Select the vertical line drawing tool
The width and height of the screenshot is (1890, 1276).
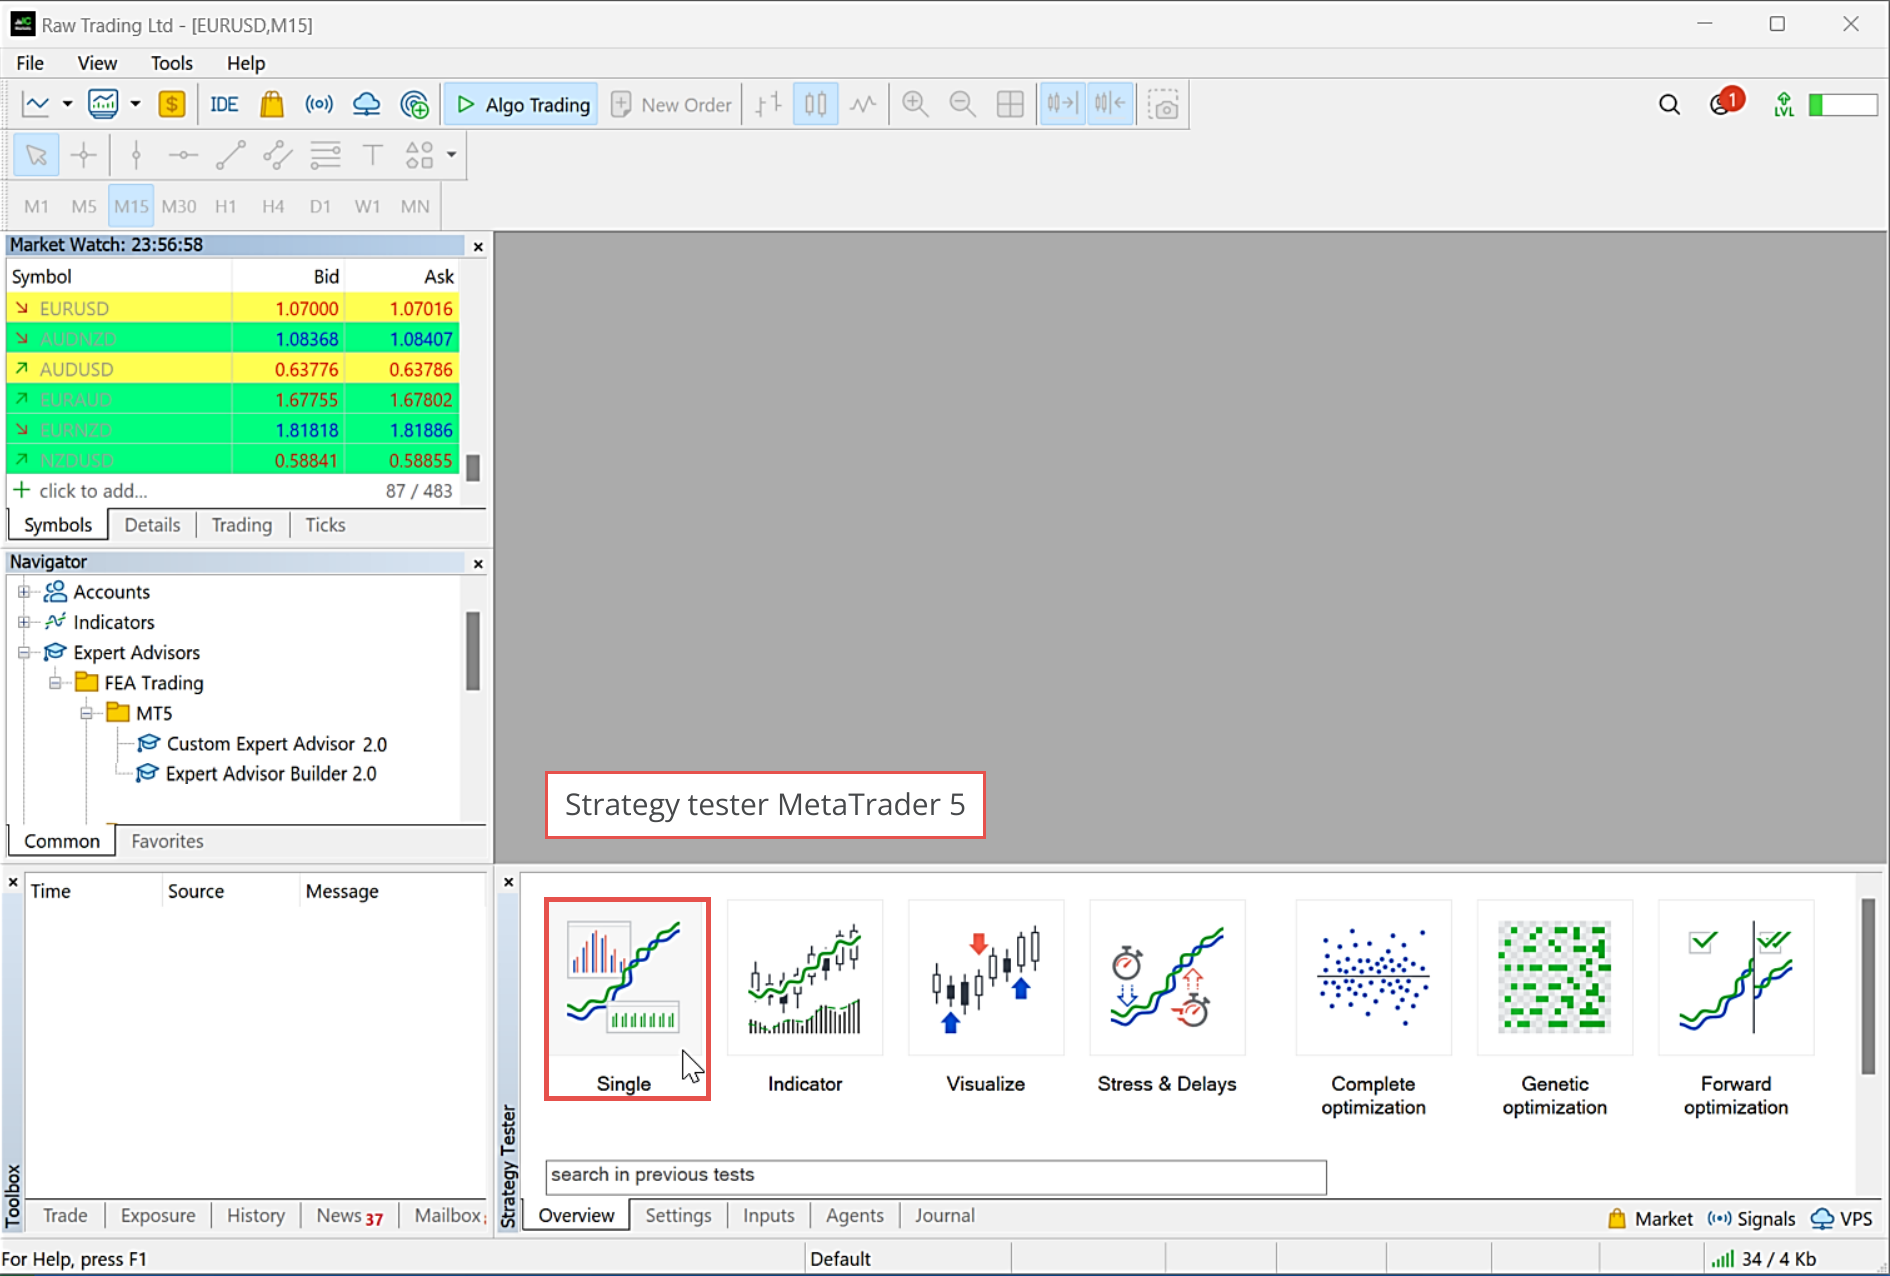(x=136, y=155)
